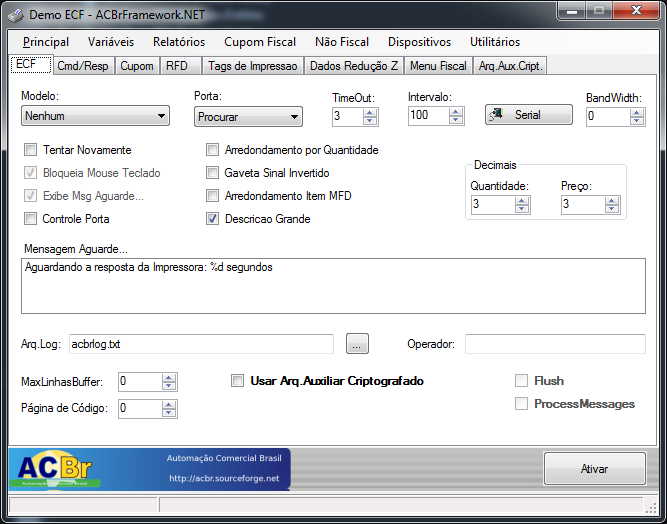Expand the Porta dropdown

pyautogui.click(x=294, y=117)
